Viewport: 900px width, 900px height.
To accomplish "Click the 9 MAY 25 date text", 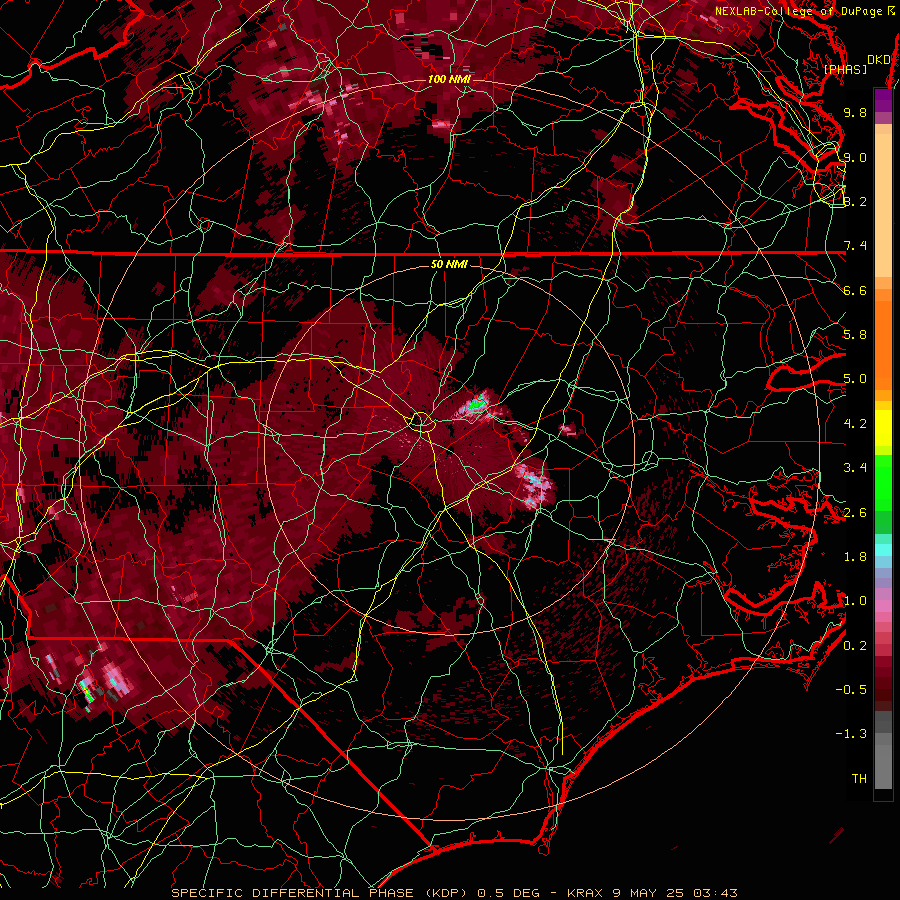I will click(x=649, y=893).
